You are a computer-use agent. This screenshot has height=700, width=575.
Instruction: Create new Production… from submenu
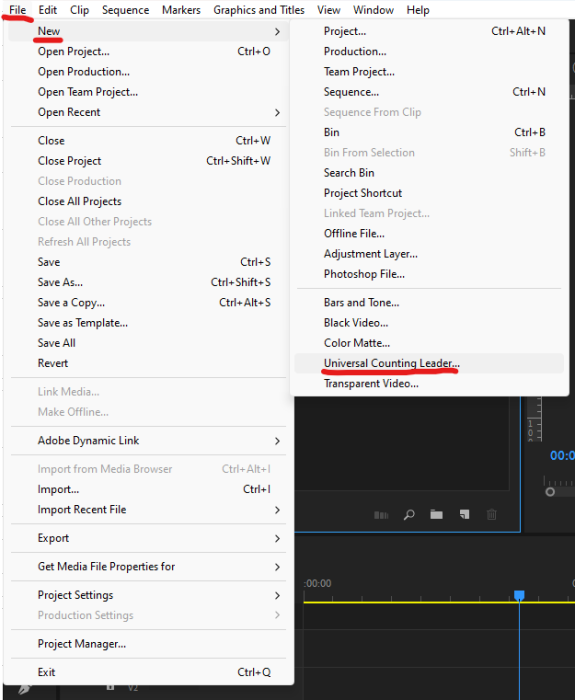pos(429,51)
